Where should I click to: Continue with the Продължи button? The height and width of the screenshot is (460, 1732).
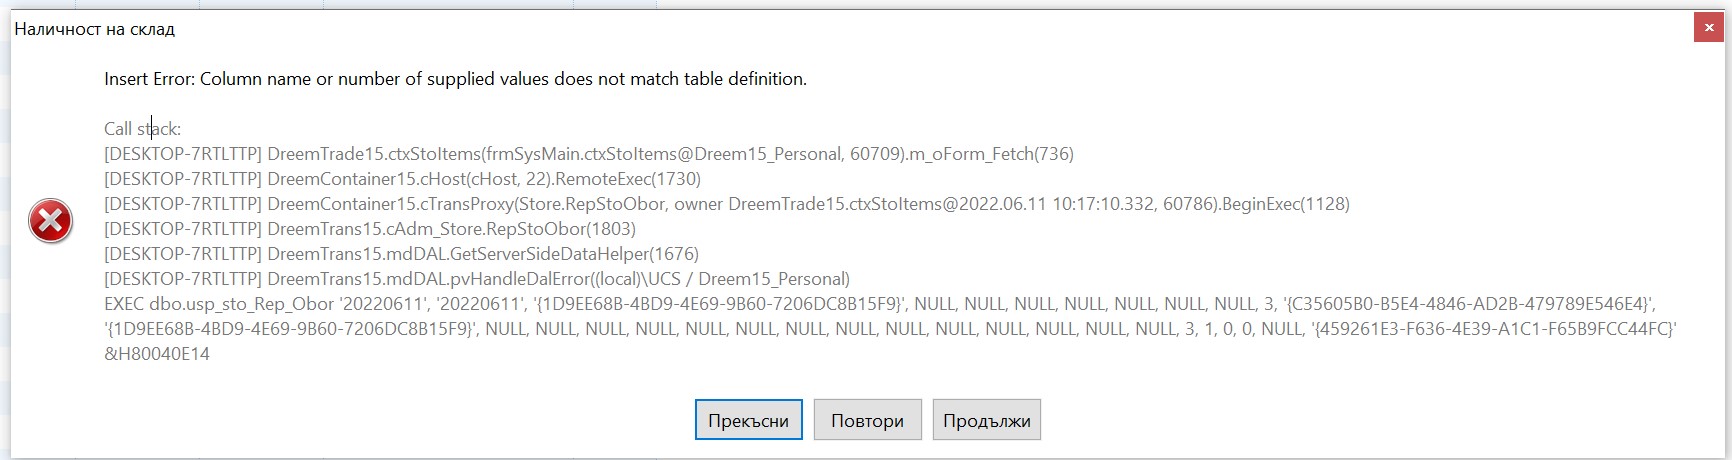click(x=987, y=420)
